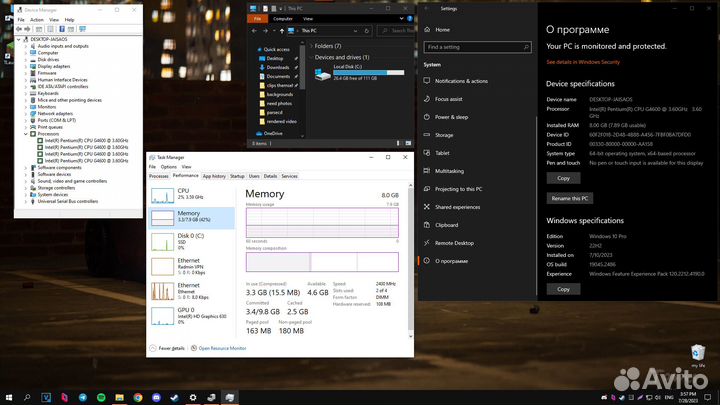The height and width of the screenshot is (405, 720).
Task: Open the Home icon in Settings
Action: 427,29
